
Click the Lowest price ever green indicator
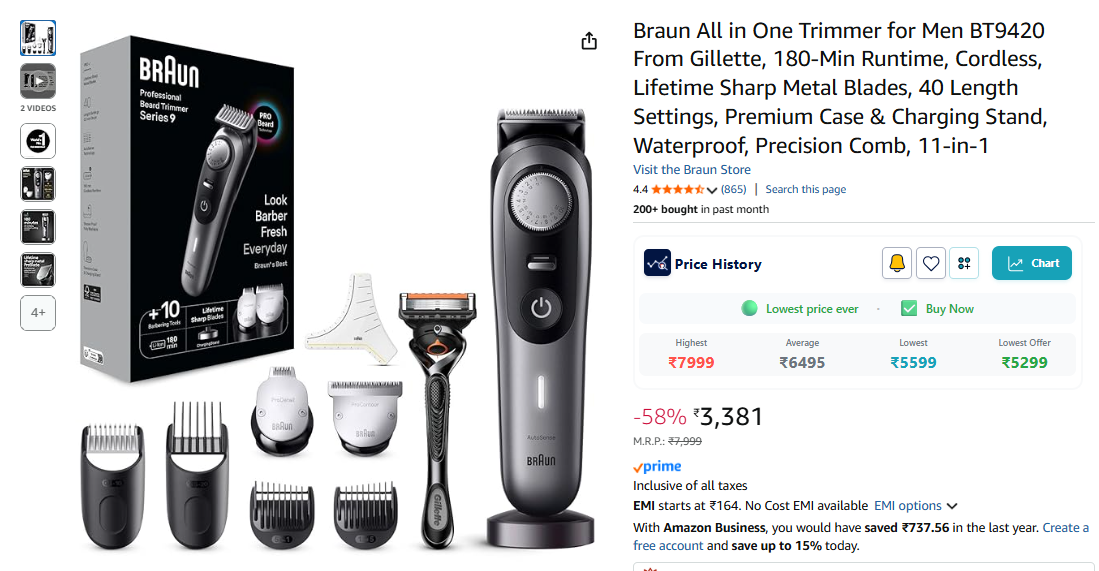tap(749, 309)
